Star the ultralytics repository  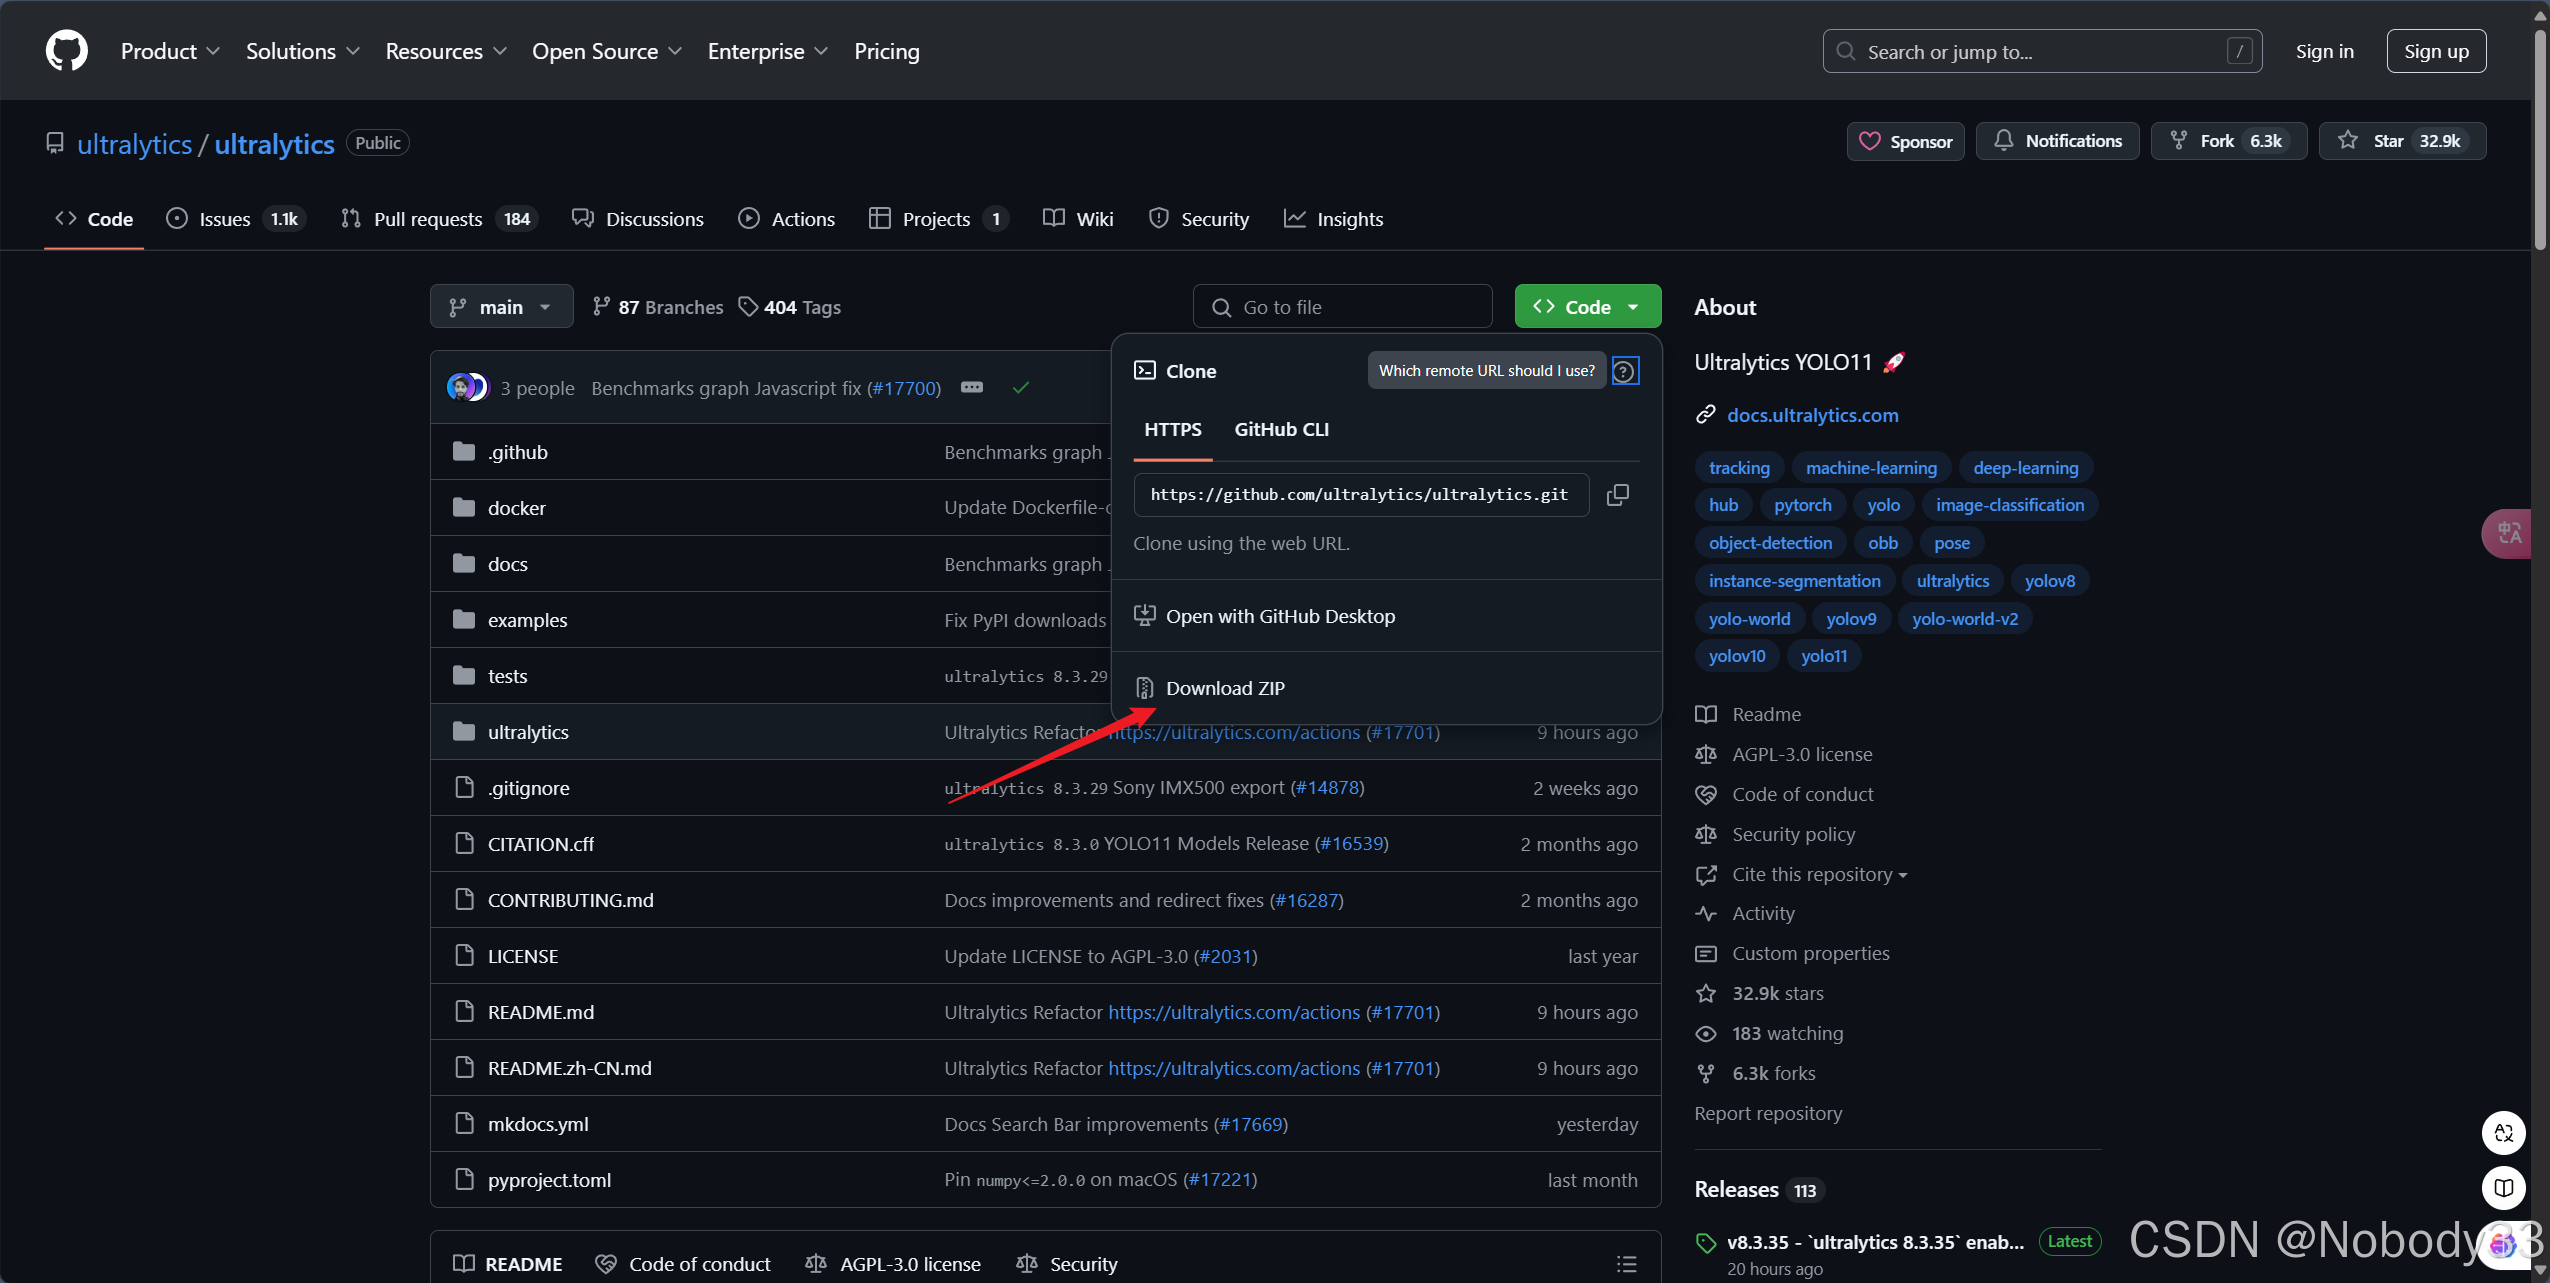(x=2402, y=141)
